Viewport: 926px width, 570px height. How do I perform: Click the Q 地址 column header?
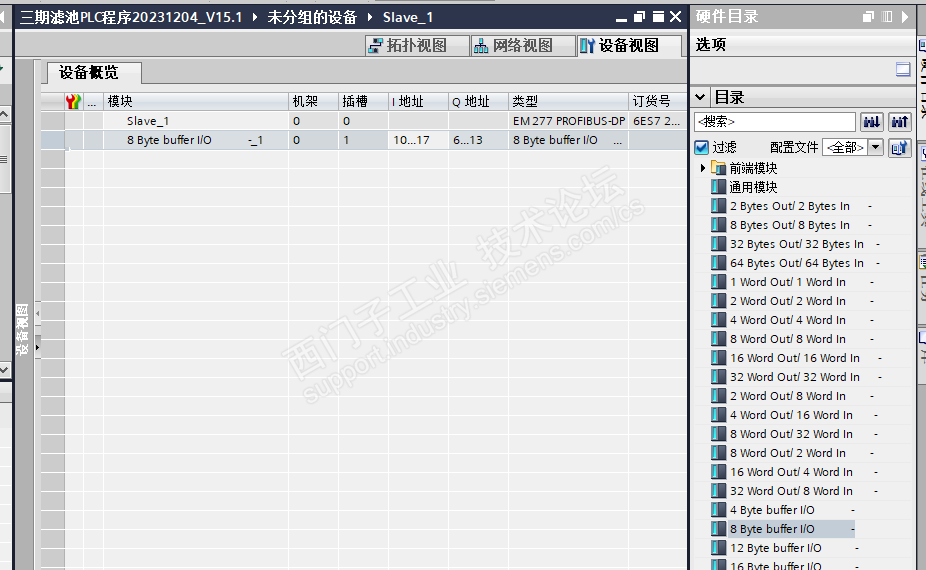(478, 102)
